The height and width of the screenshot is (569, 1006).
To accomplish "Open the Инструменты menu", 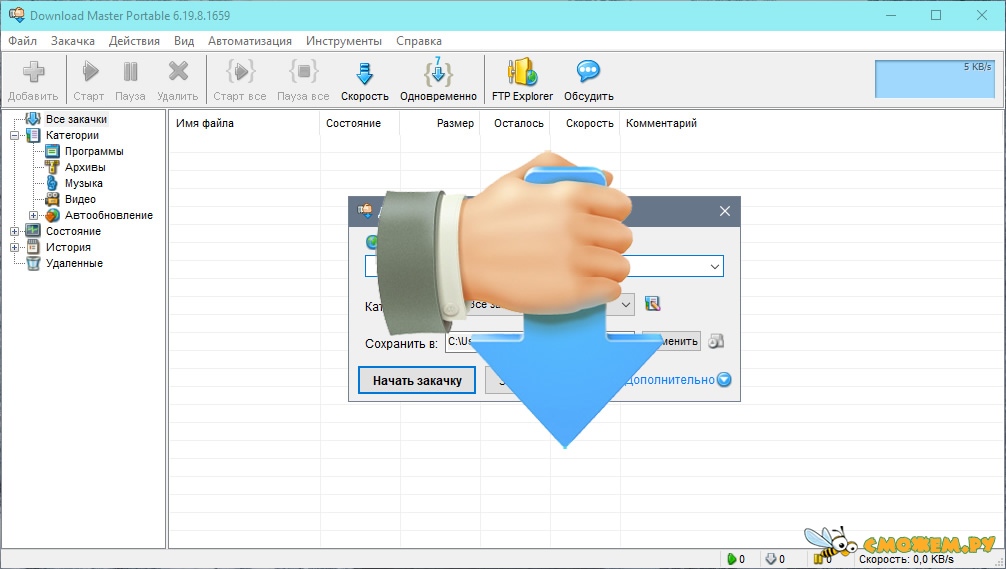I will click(x=343, y=41).
